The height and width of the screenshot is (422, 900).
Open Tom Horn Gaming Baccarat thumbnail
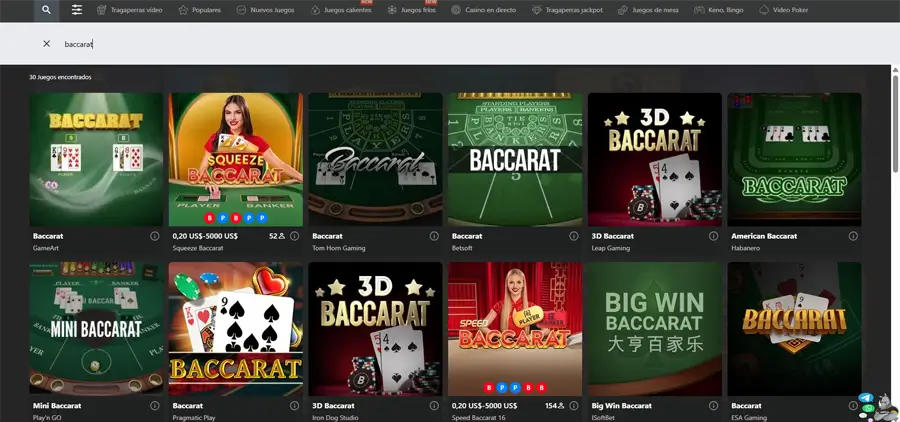click(375, 160)
